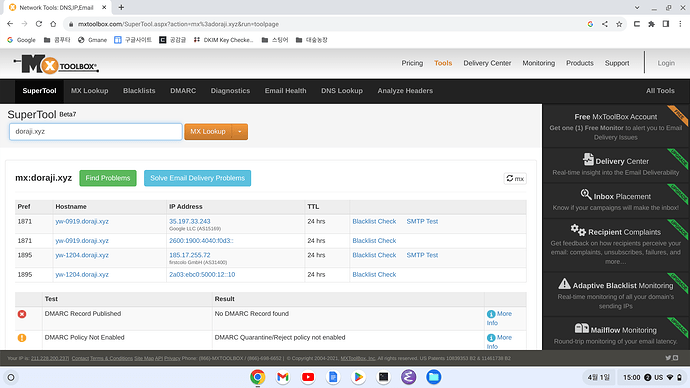Open Chrome's three-dot menu
This screenshot has height=388, width=690.
[x=680, y=24]
